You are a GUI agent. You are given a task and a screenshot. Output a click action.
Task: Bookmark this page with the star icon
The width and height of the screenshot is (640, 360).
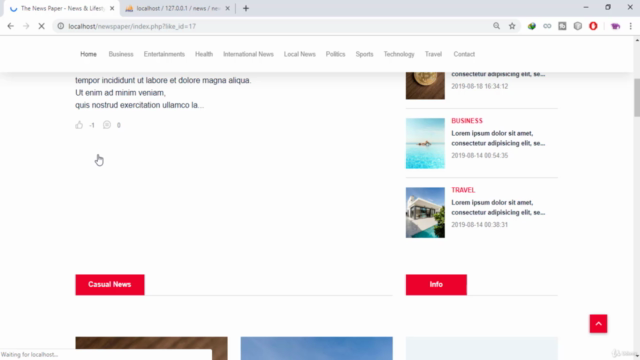[512, 26]
